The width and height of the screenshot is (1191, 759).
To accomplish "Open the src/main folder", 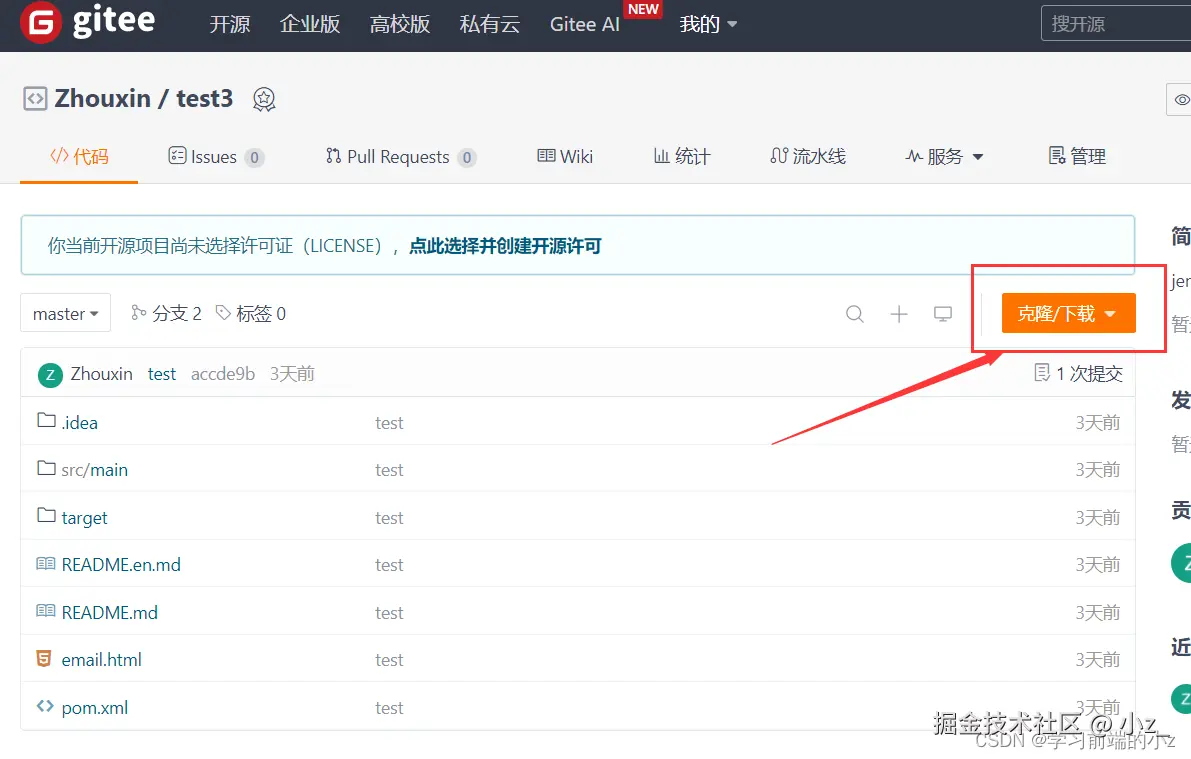I will pos(95,470).
